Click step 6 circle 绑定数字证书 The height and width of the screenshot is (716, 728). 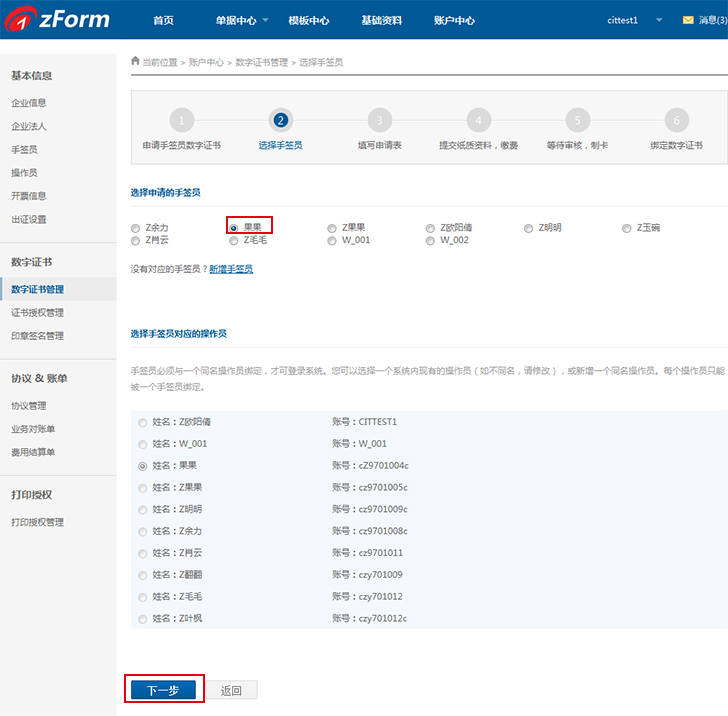676,121
